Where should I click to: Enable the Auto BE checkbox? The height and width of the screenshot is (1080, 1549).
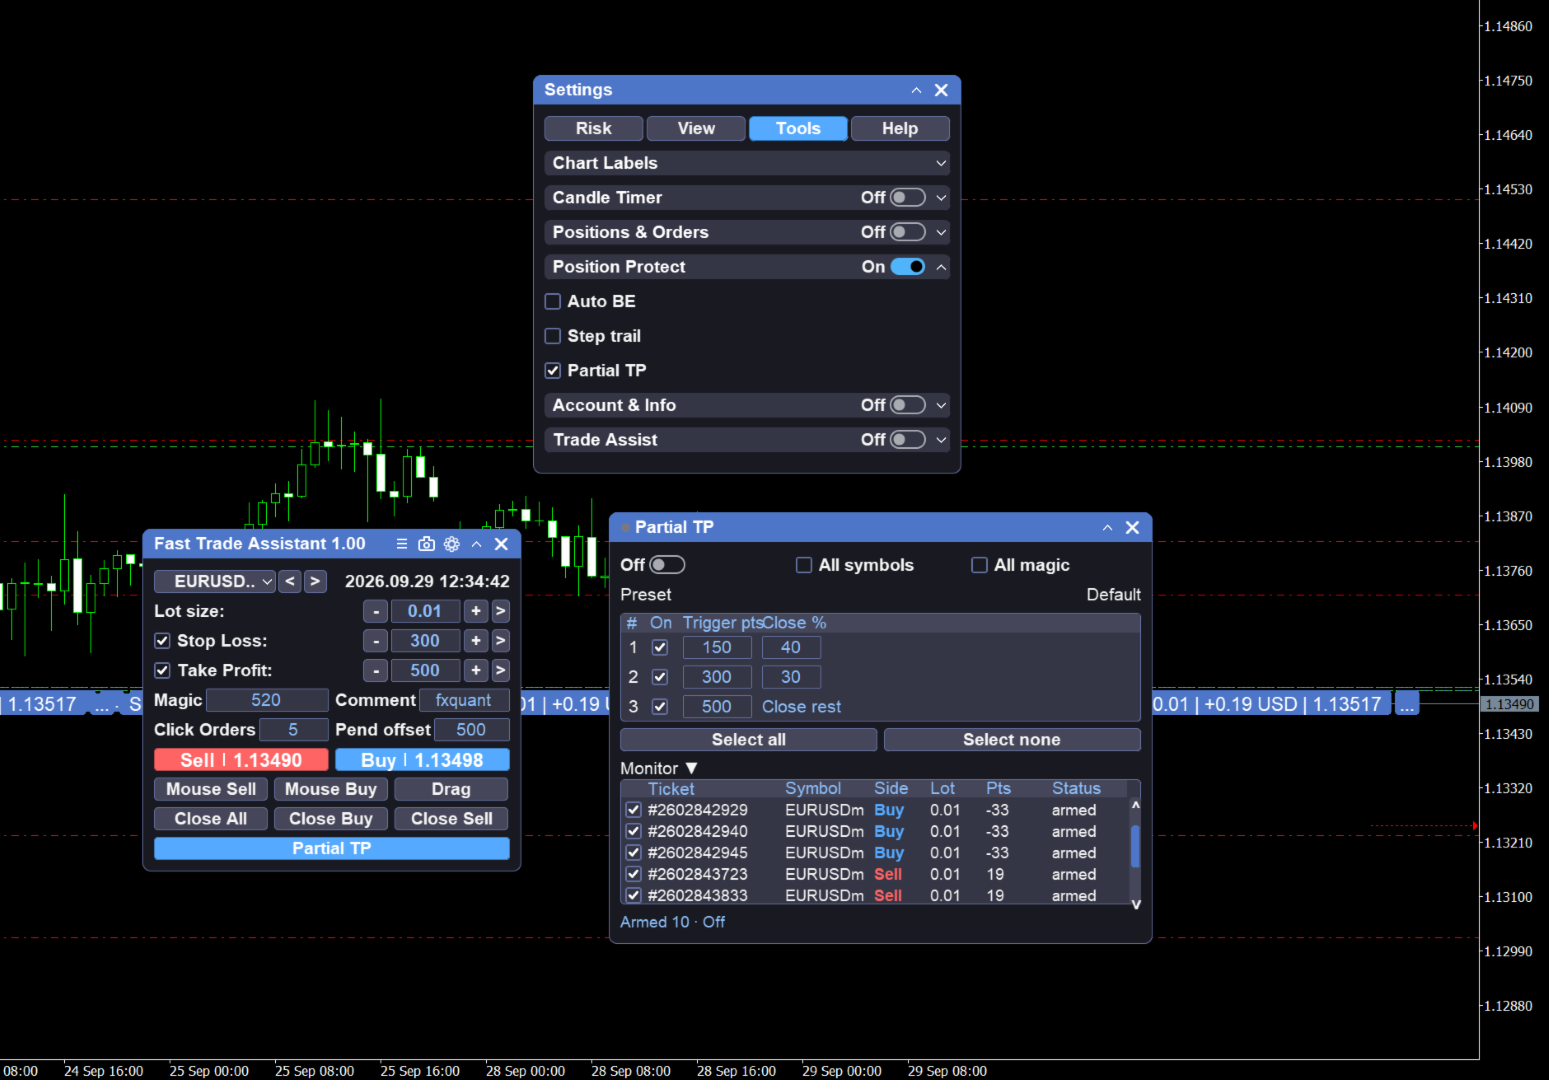click(x=553, y=301)
